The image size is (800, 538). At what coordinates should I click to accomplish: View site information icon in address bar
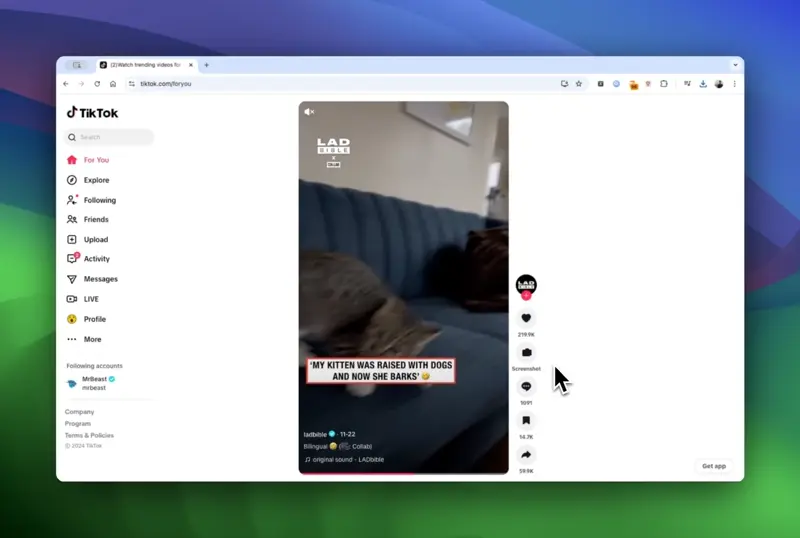[132, 84]
